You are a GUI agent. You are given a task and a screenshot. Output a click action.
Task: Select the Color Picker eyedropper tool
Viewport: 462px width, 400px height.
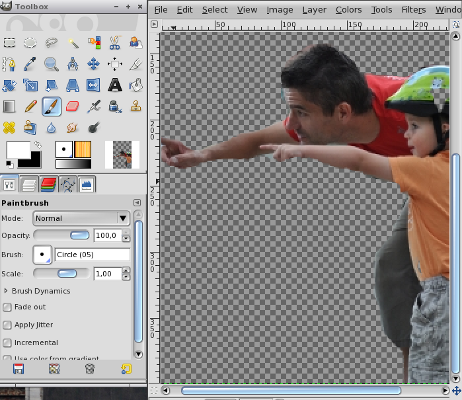(30, 64)
